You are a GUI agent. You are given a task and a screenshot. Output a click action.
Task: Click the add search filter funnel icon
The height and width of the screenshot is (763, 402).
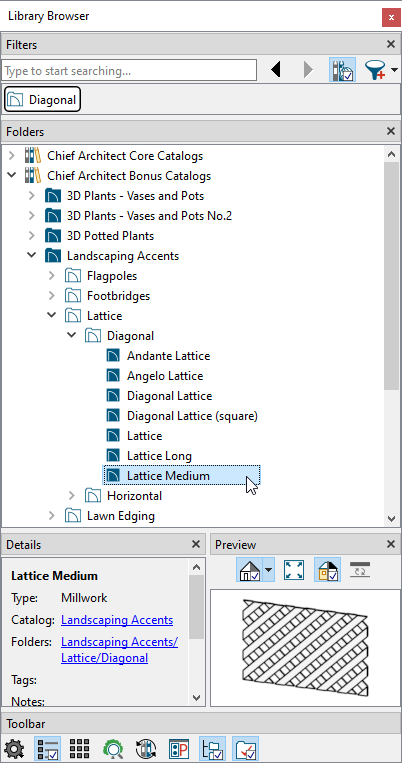[x=376, y=70]
